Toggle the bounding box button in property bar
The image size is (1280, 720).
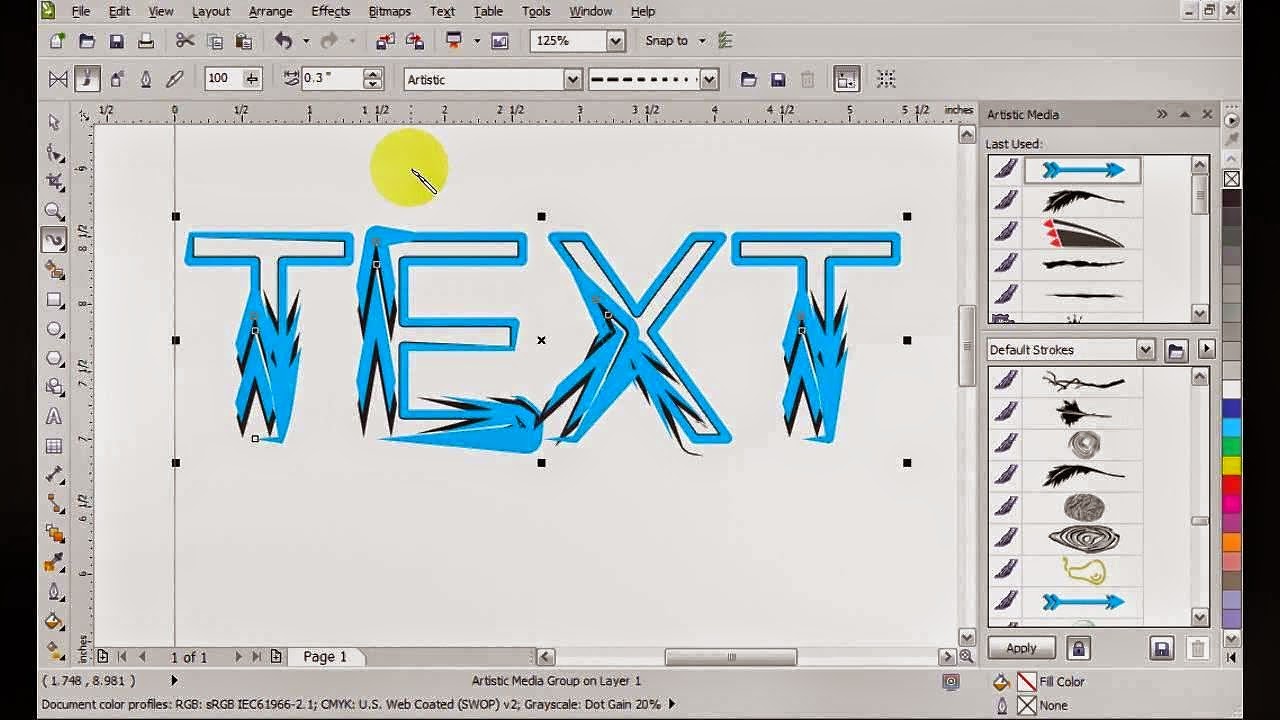tap(885, 79)
